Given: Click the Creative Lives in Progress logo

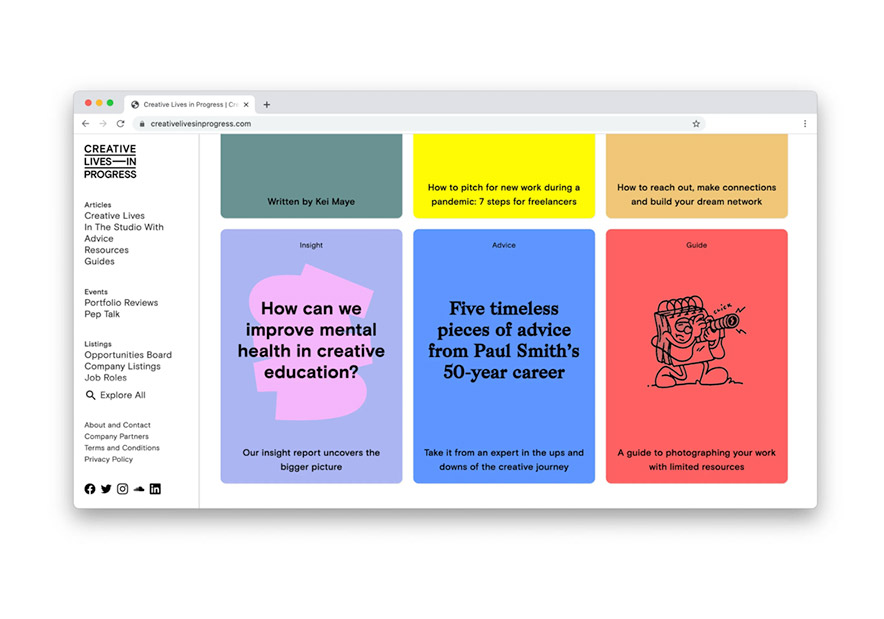Looking at the screenshot, I should point(110,161).
